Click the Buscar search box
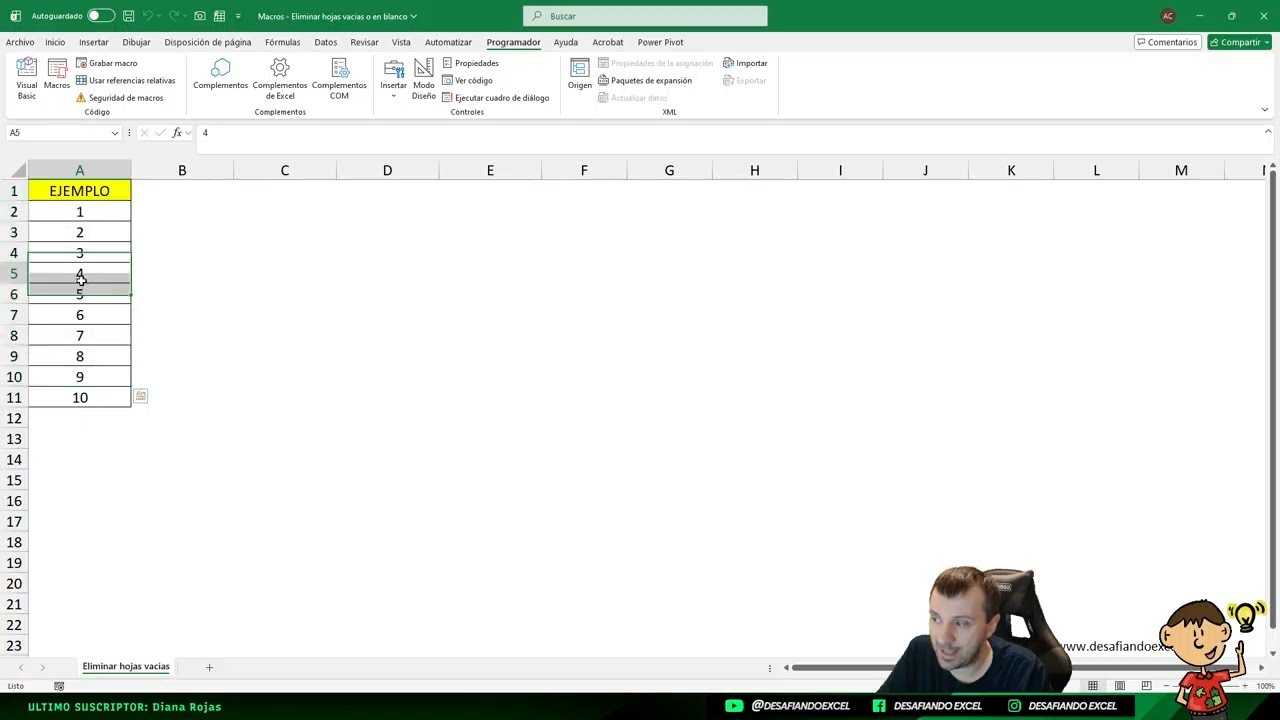The width and height of the screenshot is (1280, 720). pos(645,16)
